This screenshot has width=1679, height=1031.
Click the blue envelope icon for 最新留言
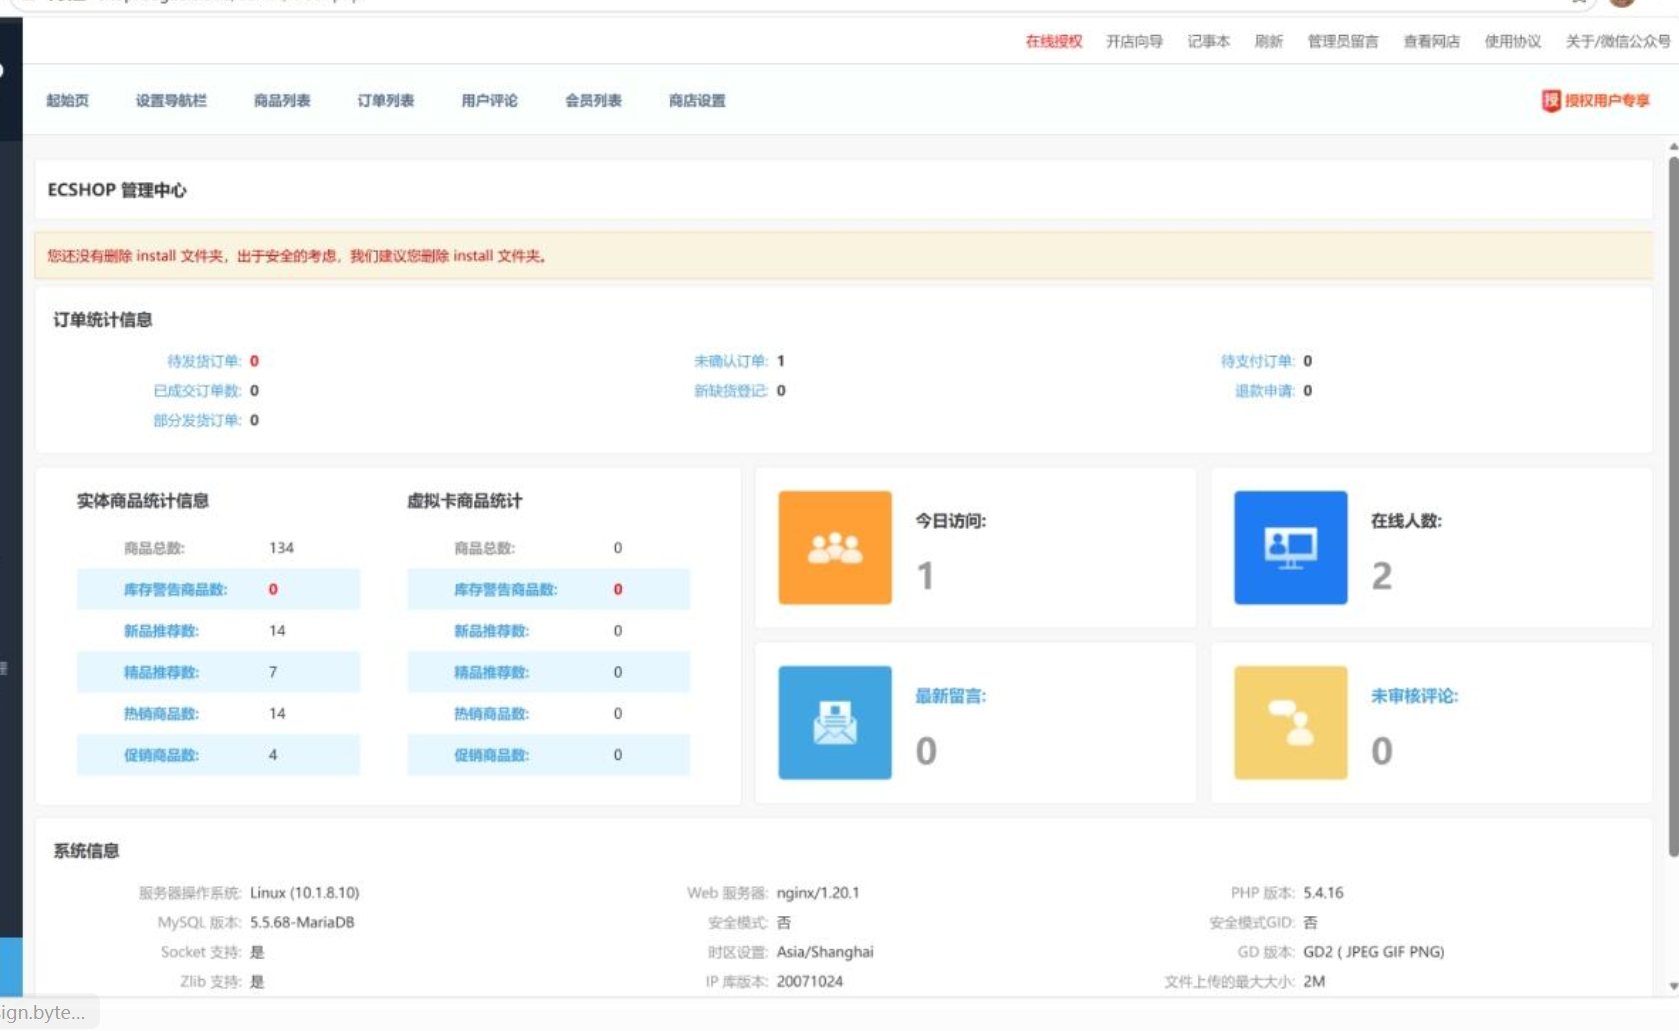pos(835,722)
